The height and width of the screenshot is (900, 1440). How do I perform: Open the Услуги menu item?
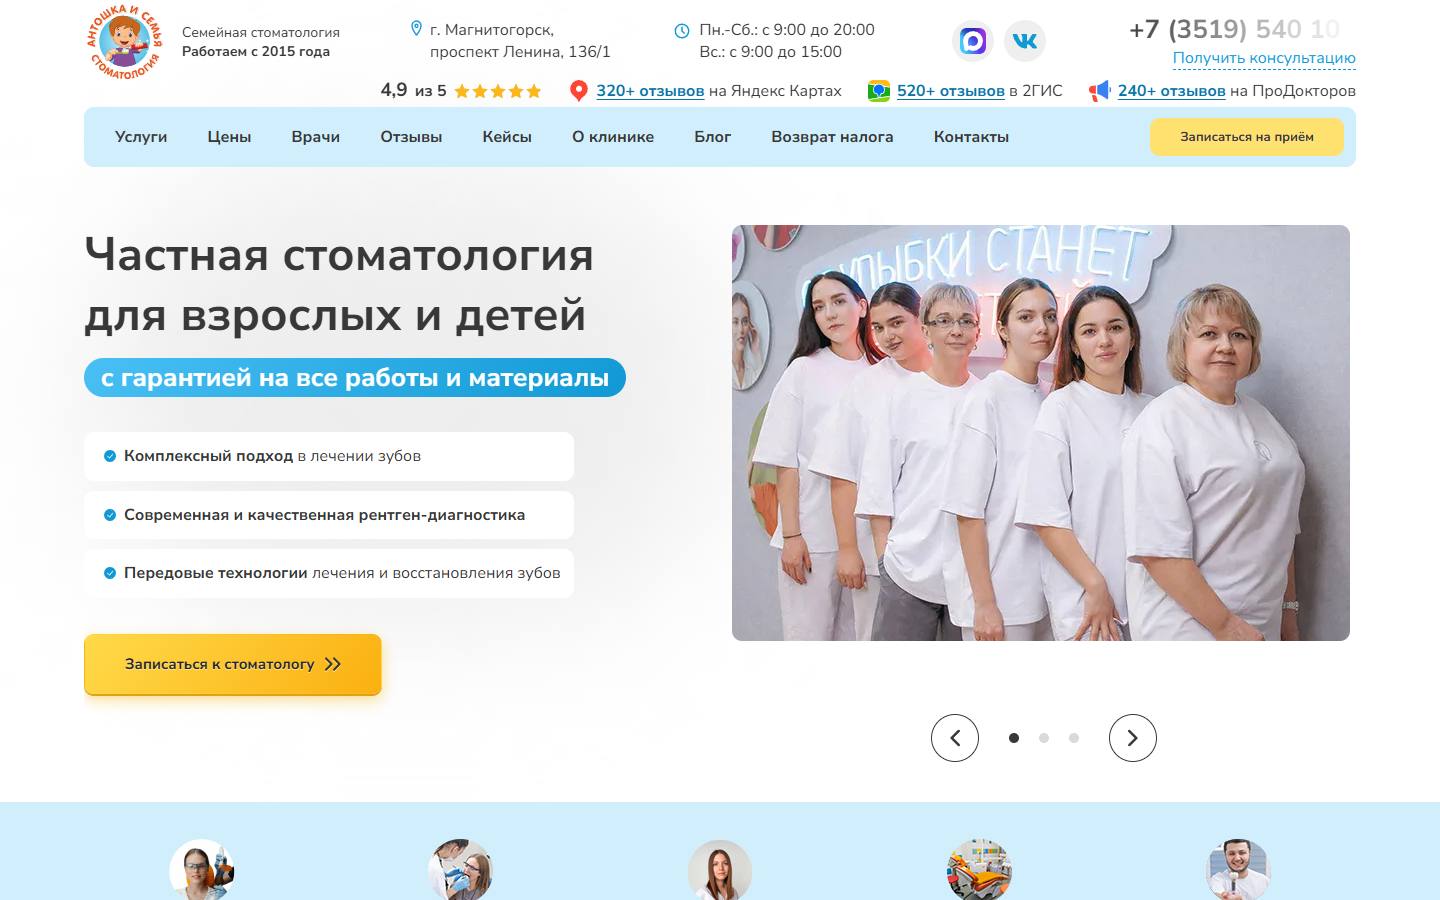(141, 137)
